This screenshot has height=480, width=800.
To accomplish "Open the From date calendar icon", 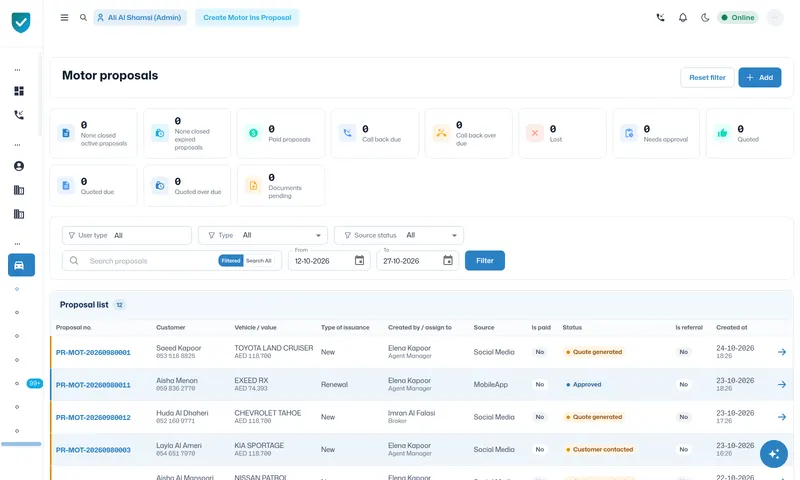I will 359,261.
